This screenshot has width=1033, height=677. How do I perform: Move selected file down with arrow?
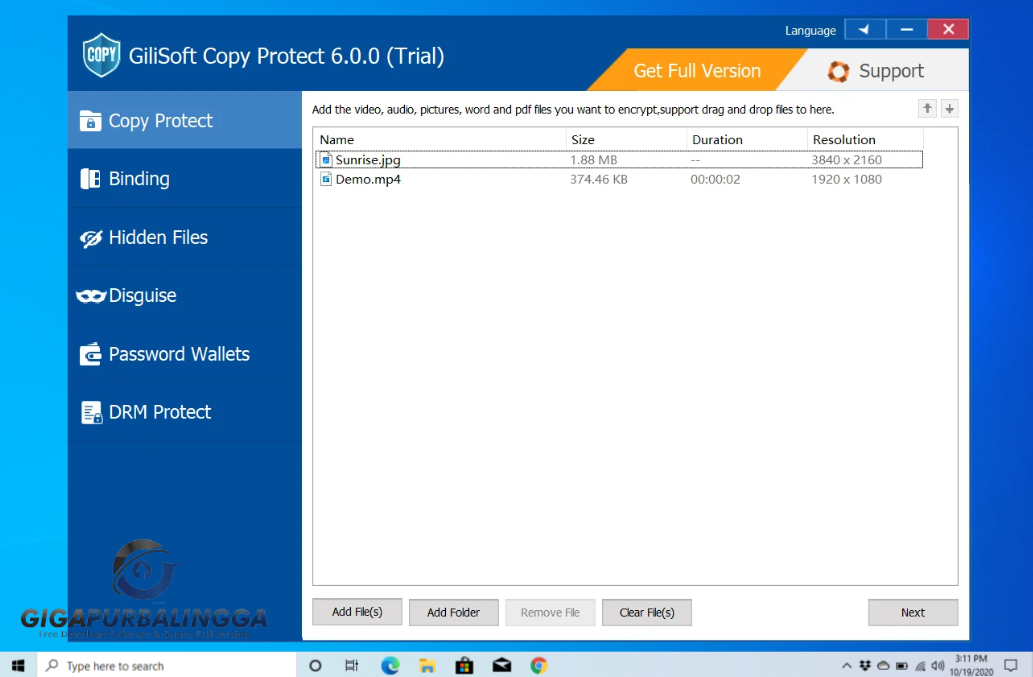[x=949, y=109]
